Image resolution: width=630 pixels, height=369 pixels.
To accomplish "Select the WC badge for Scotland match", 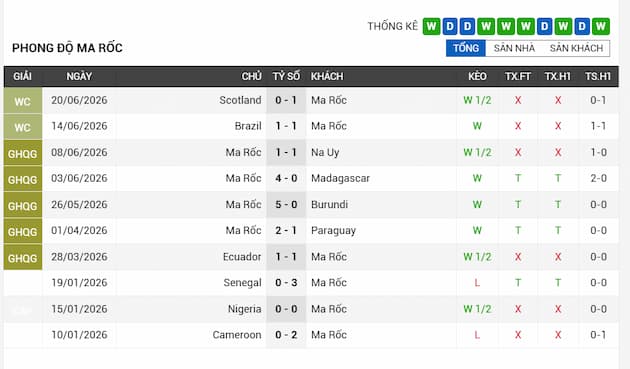I will click(22, 100).
